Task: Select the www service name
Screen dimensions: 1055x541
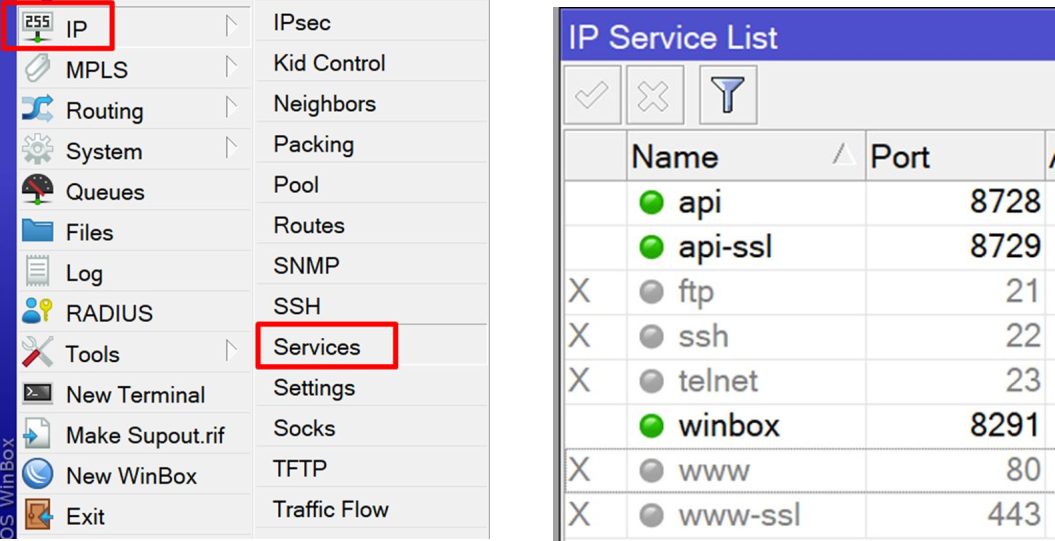Action: pos(714,470)
